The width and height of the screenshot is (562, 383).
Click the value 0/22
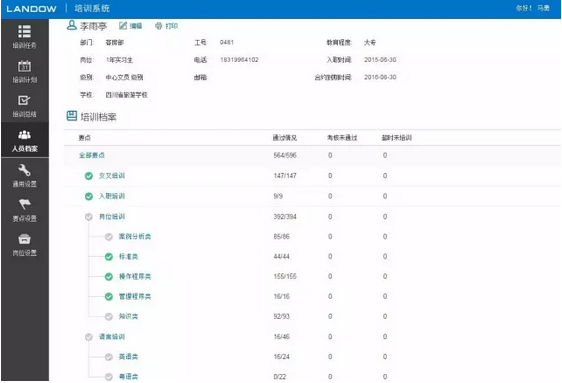click(x=280, y=377)
